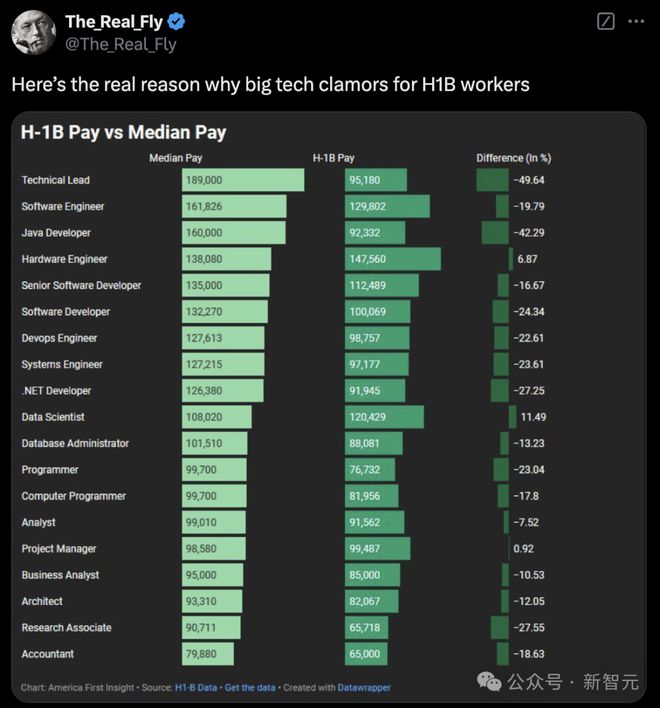Screen dimensions: 660x708
Task: Click the Accountant H-1B pay bar
Action: pos(366,654)
